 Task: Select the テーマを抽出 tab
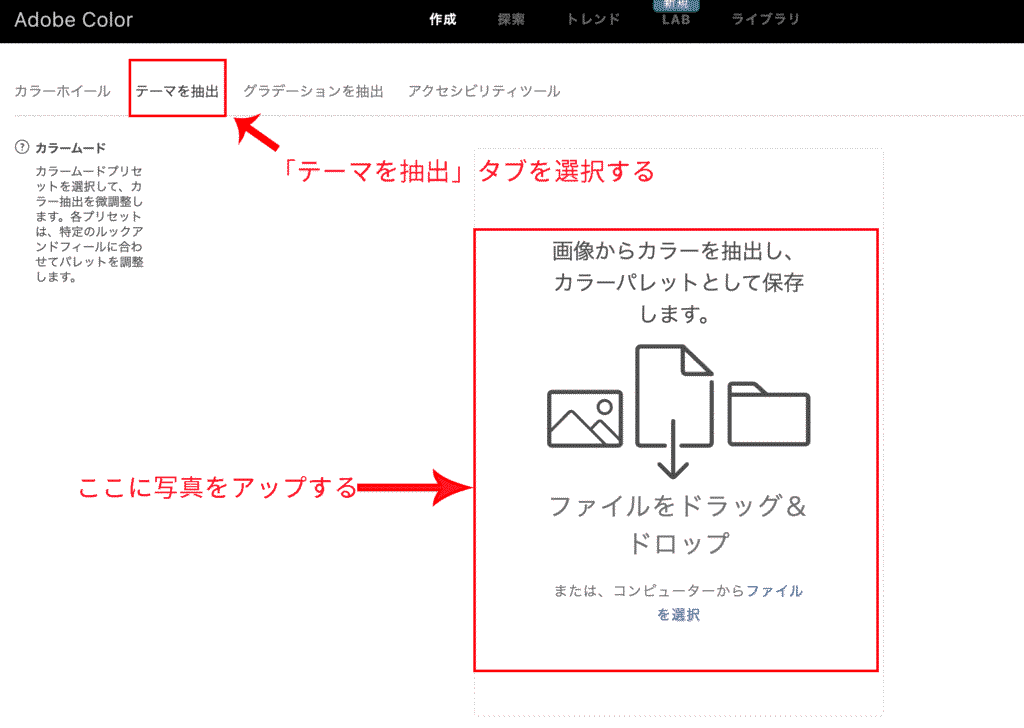tap(177, 91)
